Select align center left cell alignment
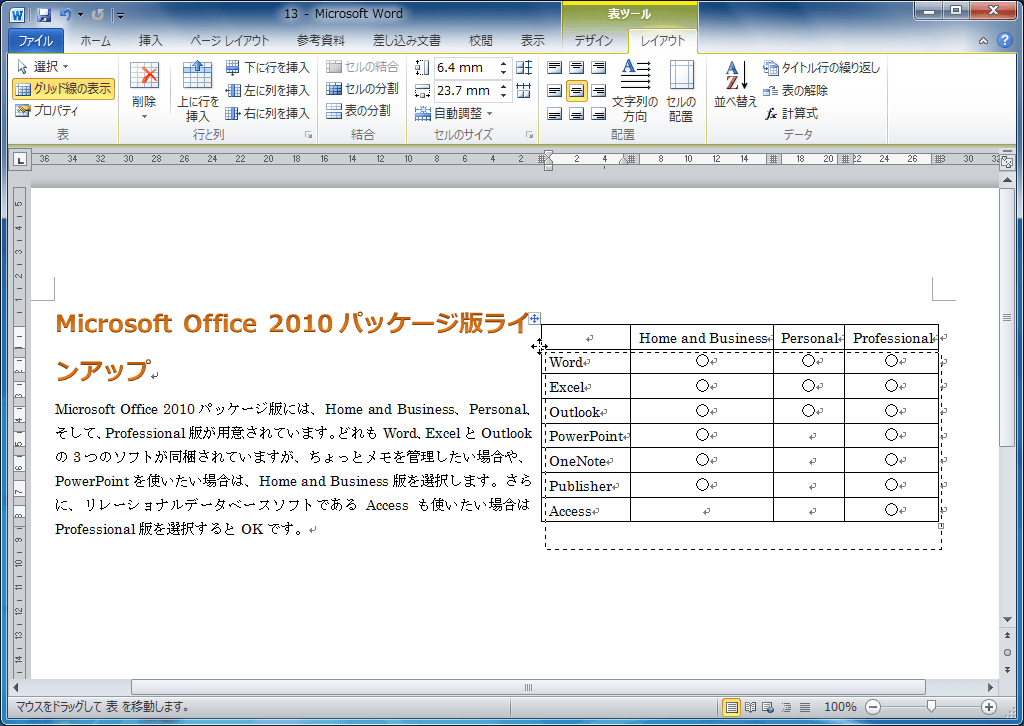Image resolution: width=1024 pixels, height=726 pixels. tap(554, 91)
